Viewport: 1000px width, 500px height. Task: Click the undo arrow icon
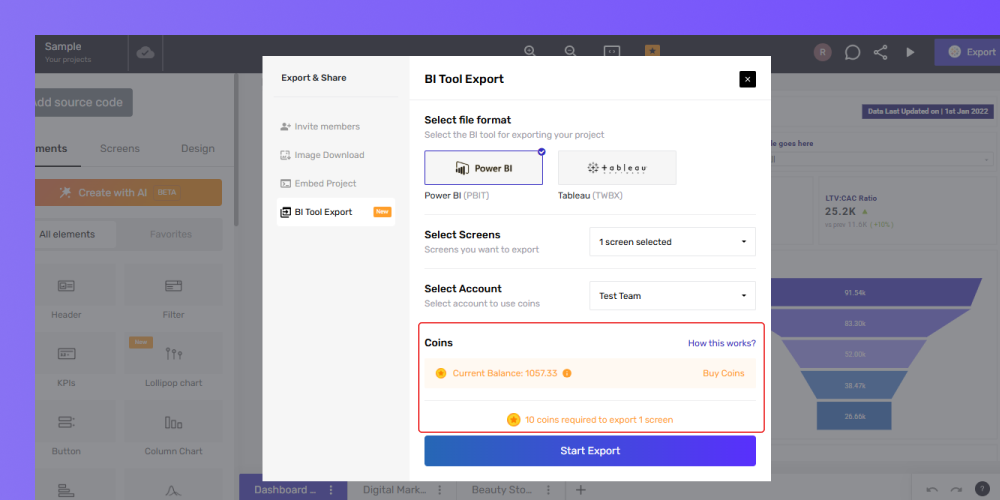tap(932, 490)
